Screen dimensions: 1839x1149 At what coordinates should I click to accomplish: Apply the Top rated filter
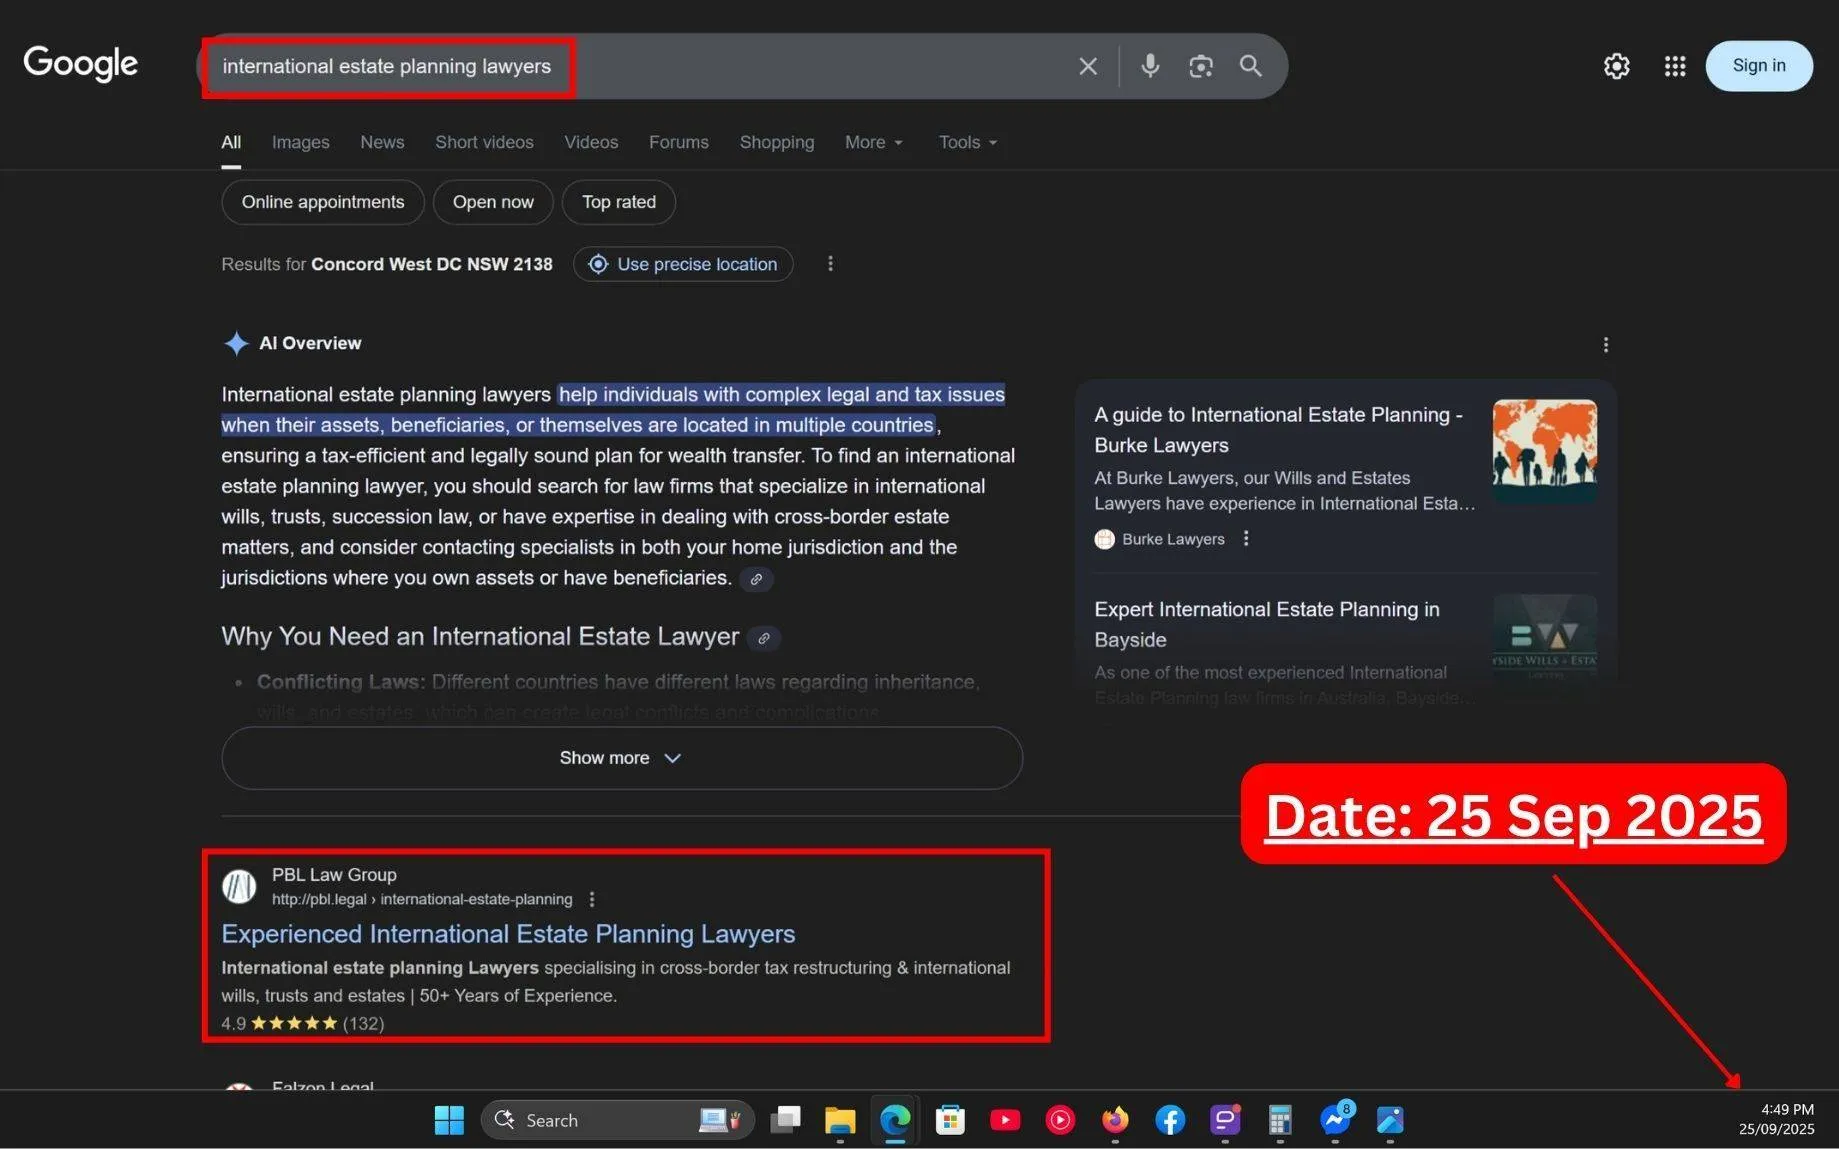pyautogui.click(x=618, y=202)
